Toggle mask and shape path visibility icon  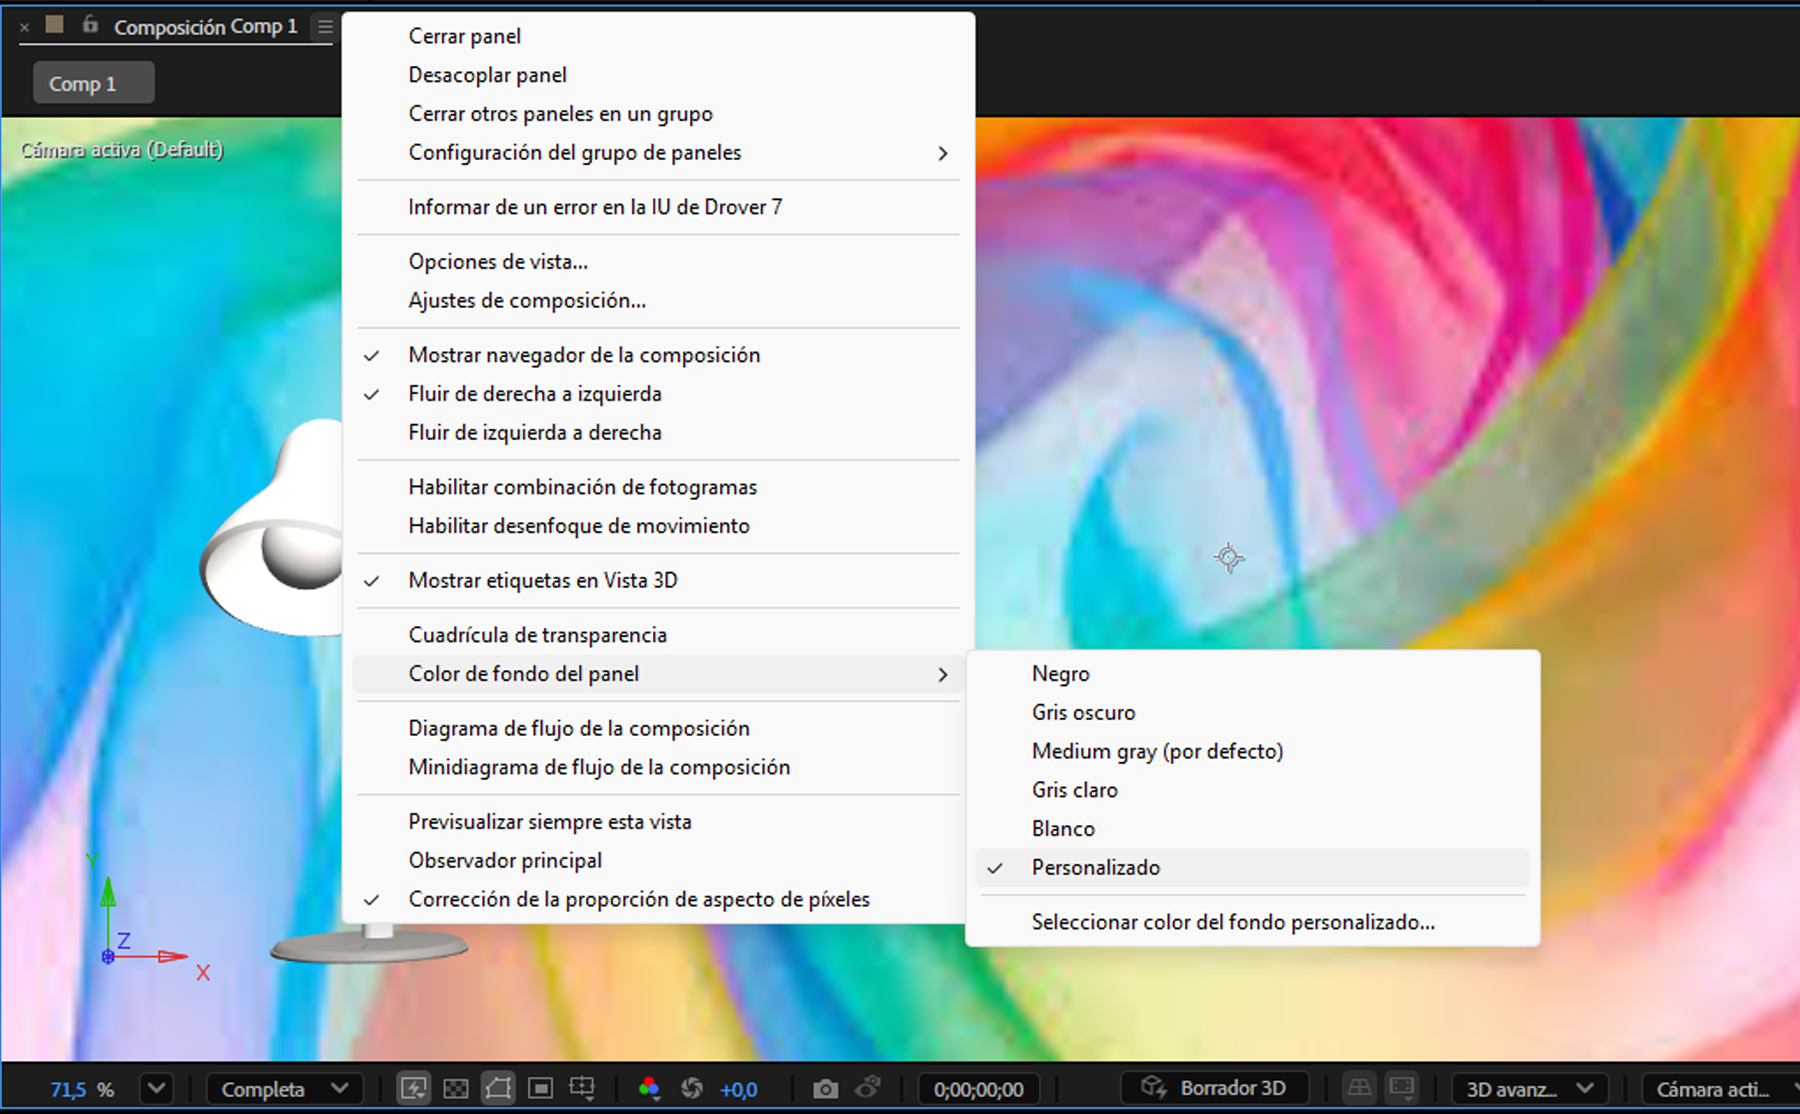(498, 1088)
